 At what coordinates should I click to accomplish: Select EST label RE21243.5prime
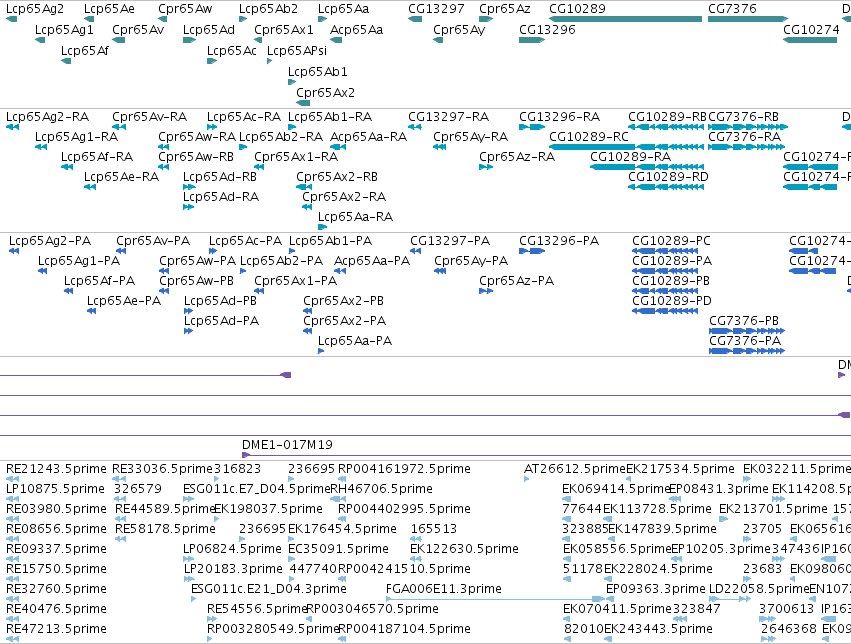56,469
